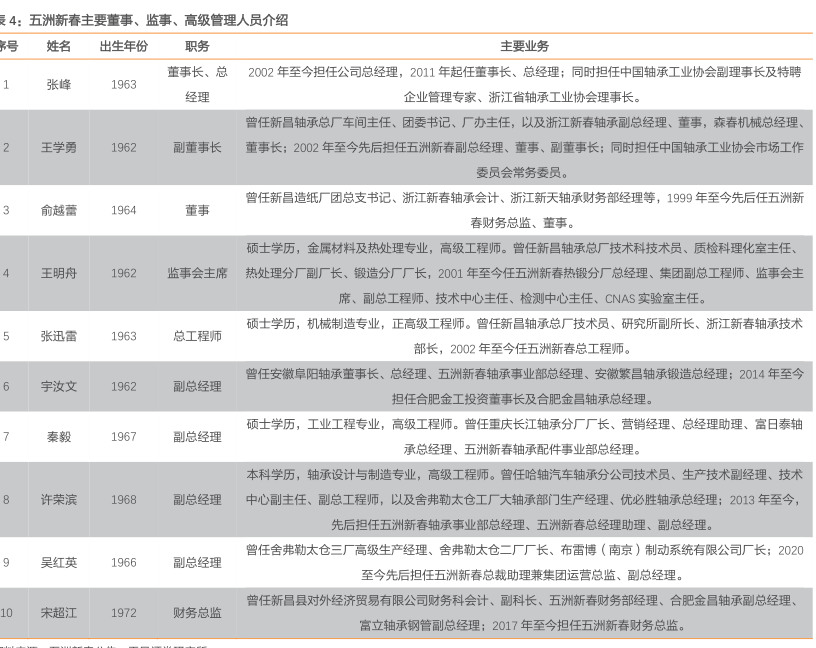Select the name cell 俞越蕾
This screenshot has width=816, height=648.
click(59, 210)
